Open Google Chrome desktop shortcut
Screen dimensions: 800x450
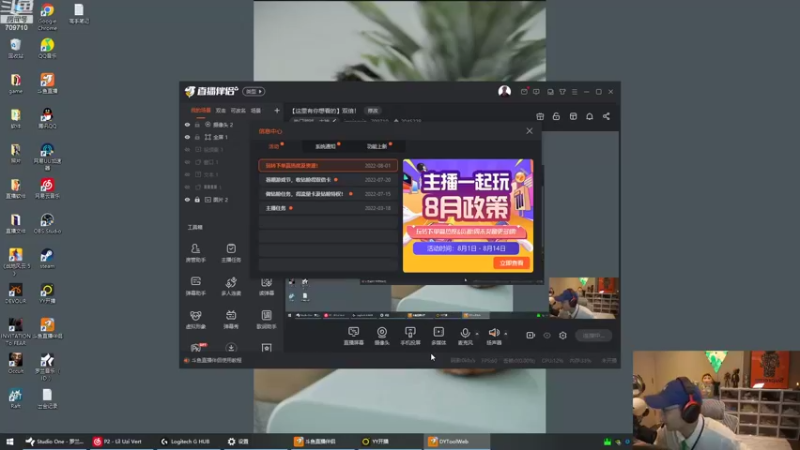[x=47, y=16]
